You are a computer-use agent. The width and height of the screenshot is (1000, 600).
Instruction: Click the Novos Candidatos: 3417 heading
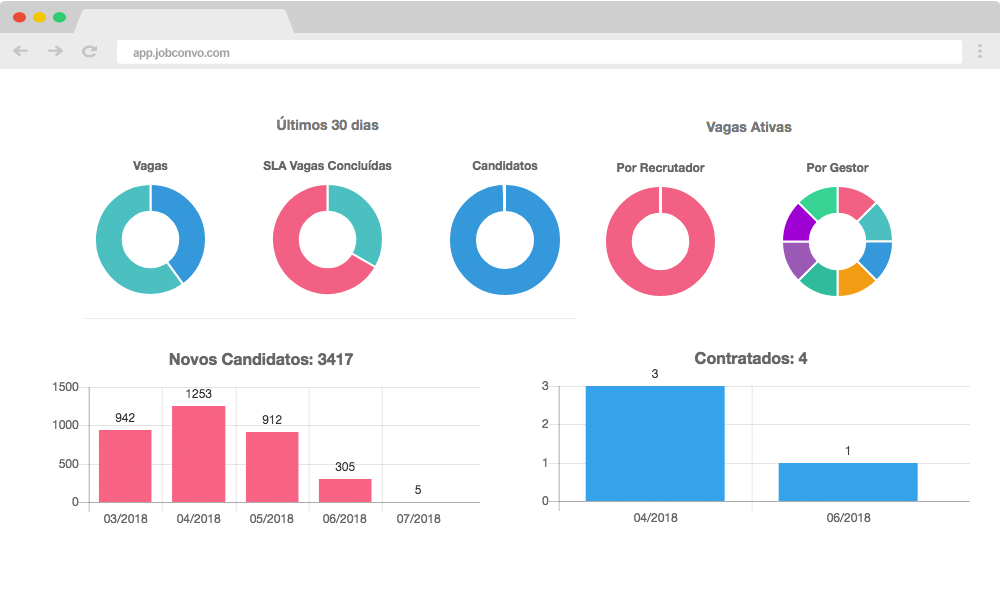coord(262,360)
